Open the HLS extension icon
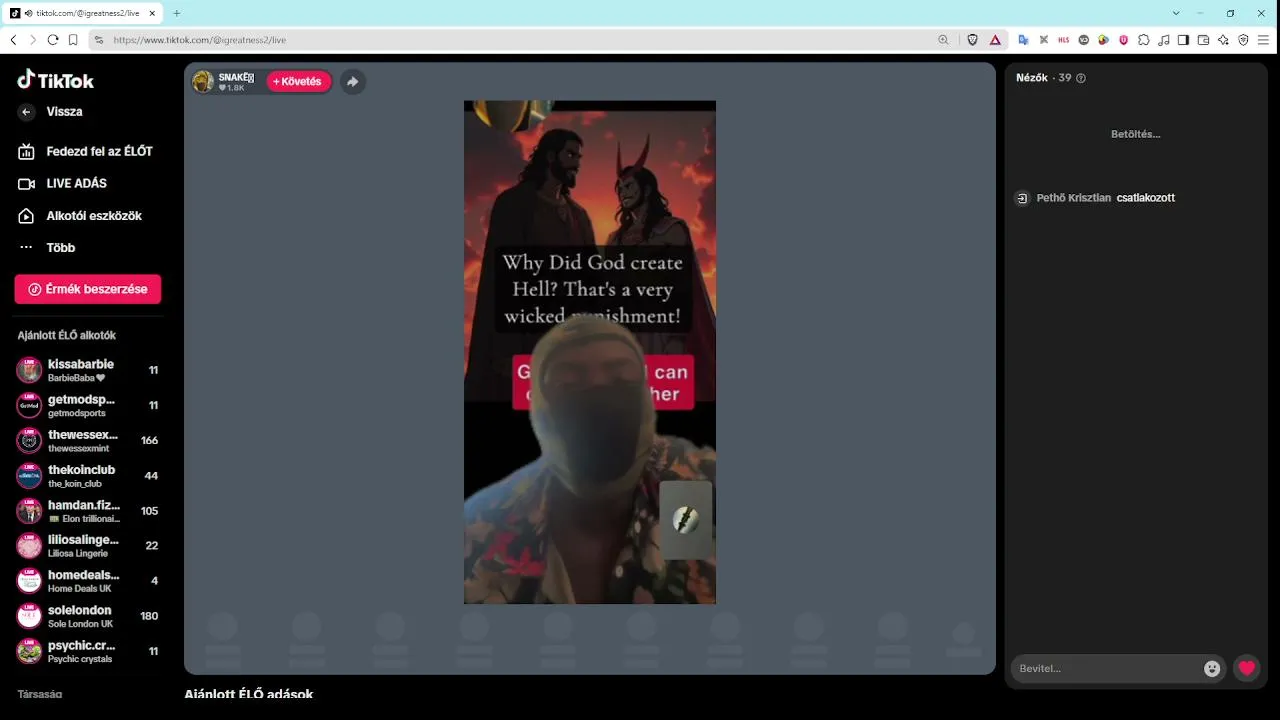 coord(1063,40)
